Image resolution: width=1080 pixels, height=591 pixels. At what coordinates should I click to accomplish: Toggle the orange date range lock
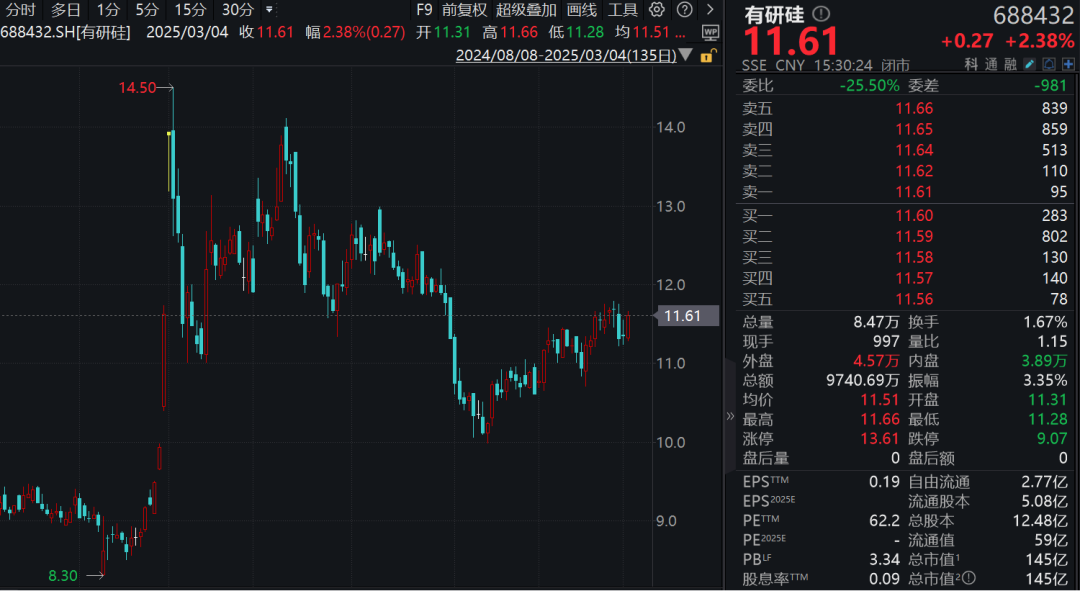(x=707, y=56)
